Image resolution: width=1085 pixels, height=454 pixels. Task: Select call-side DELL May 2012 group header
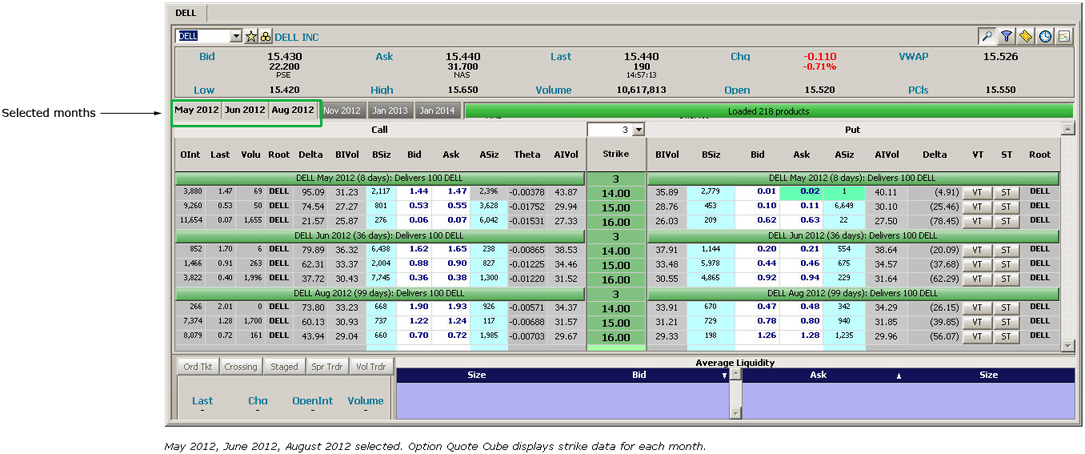(380, 179)
